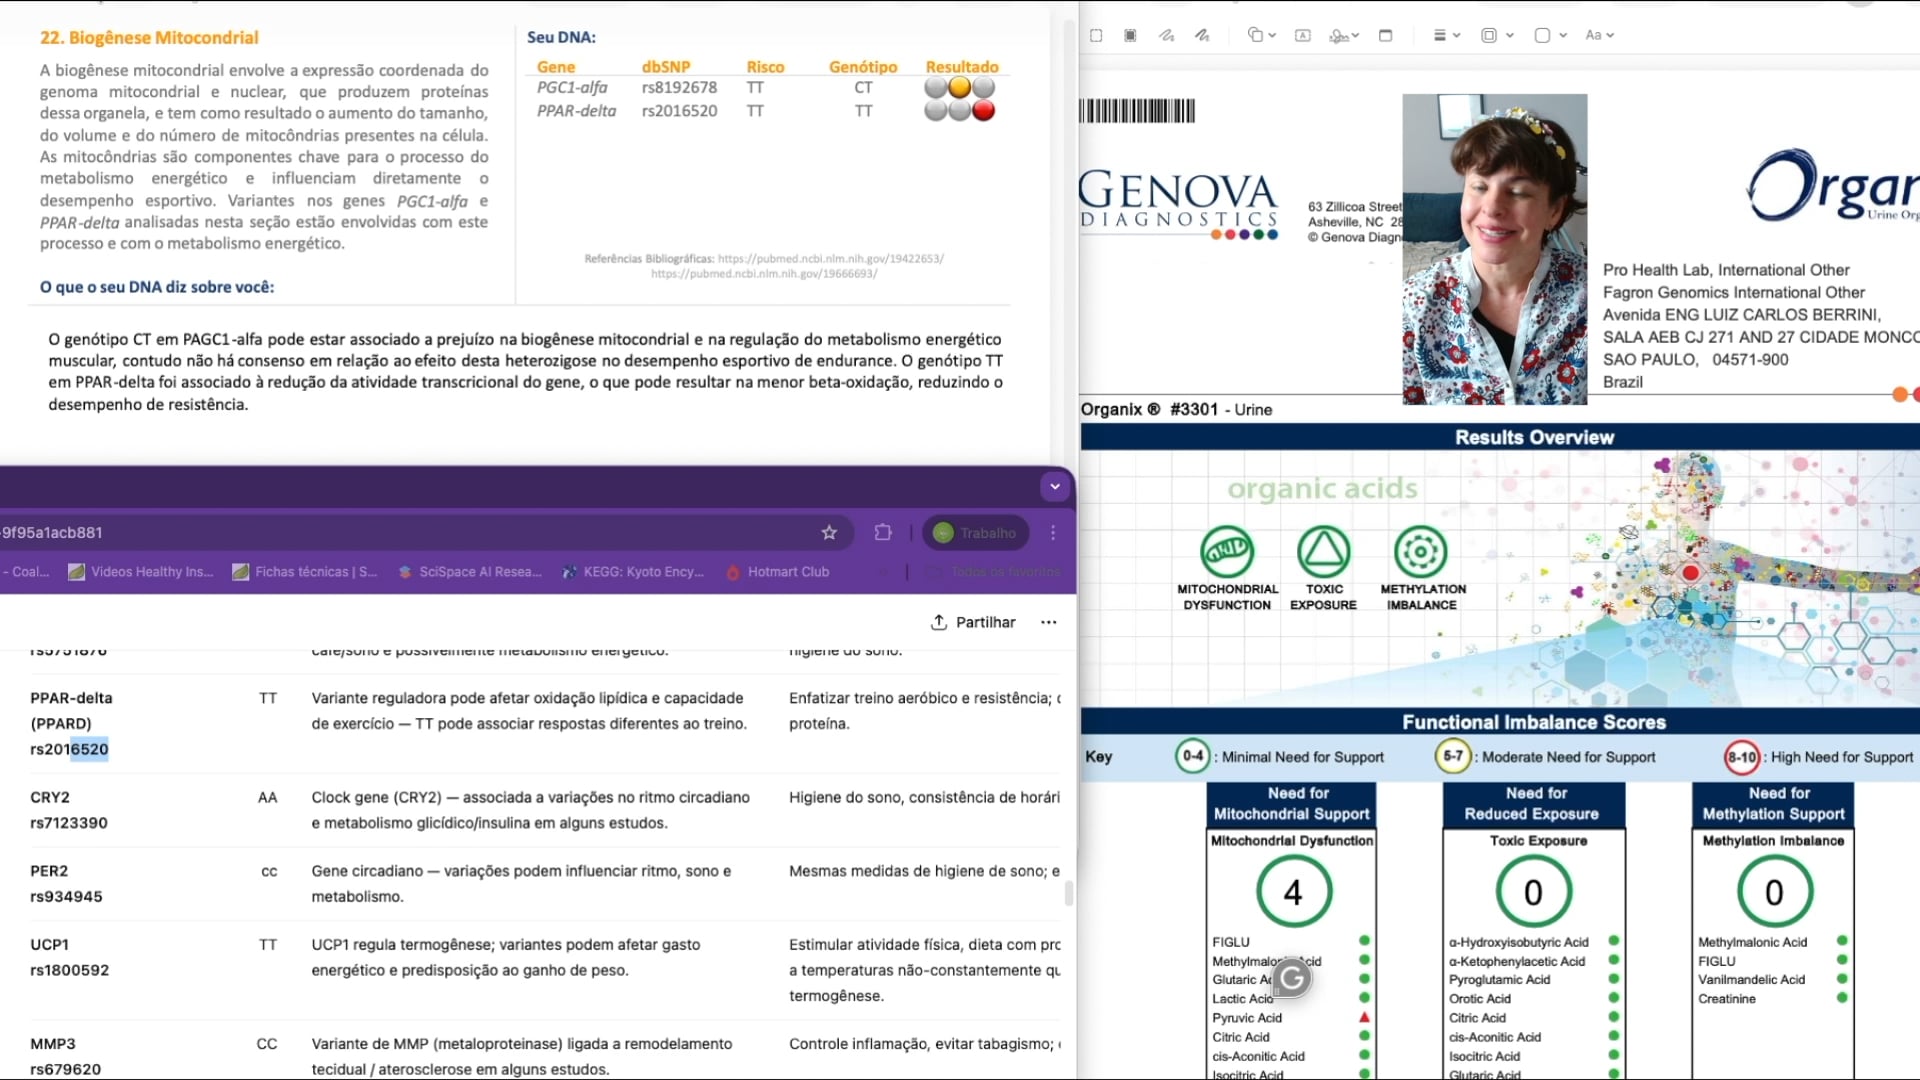Screen dimensions: 1920x1080
Task: Click the Genova Diagnostics logo
Action: pos(1178,205)
